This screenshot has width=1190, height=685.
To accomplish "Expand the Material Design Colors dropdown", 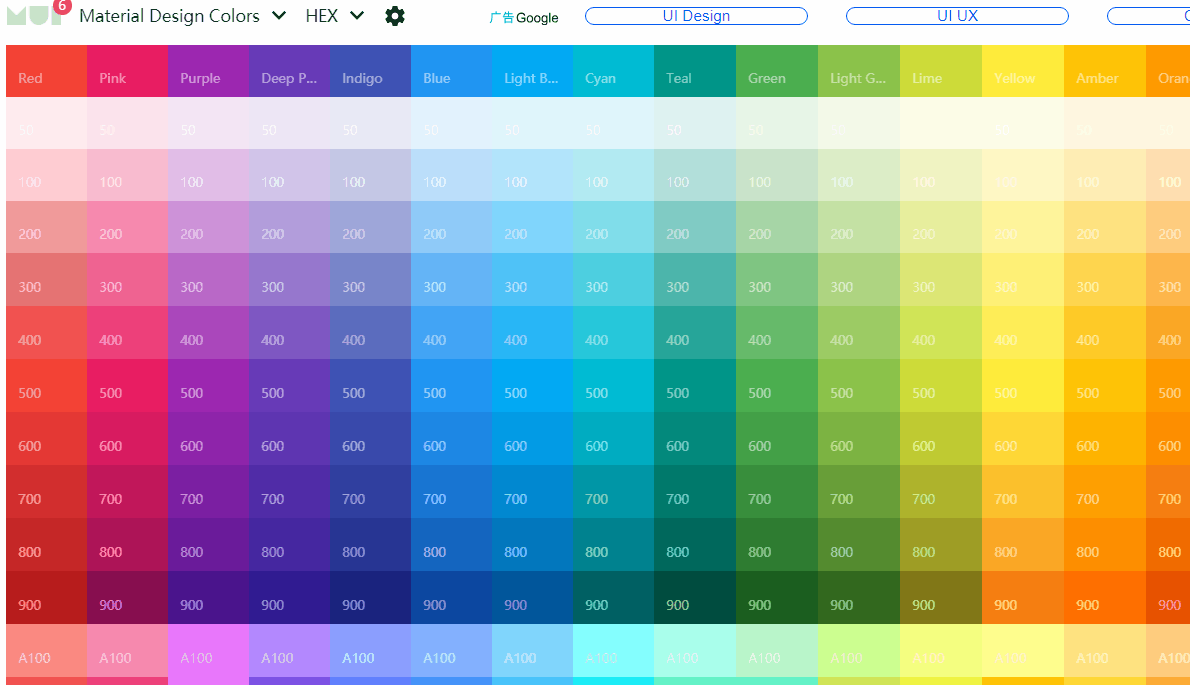I will 182,16.
